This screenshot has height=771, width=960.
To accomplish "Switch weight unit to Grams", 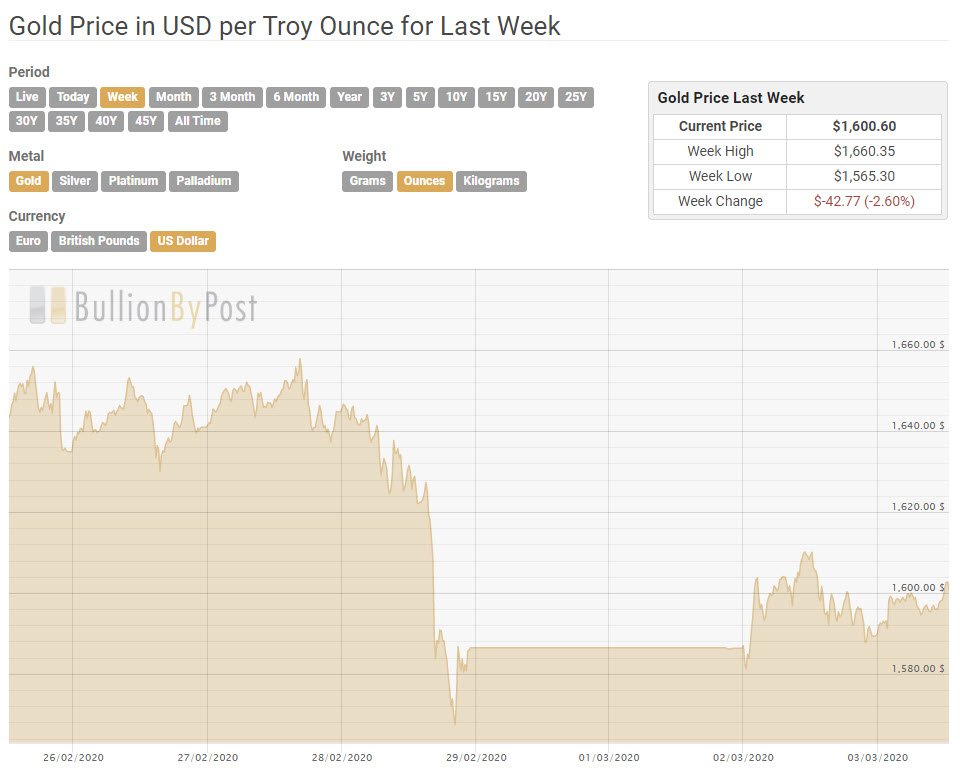I will [365, 181].
